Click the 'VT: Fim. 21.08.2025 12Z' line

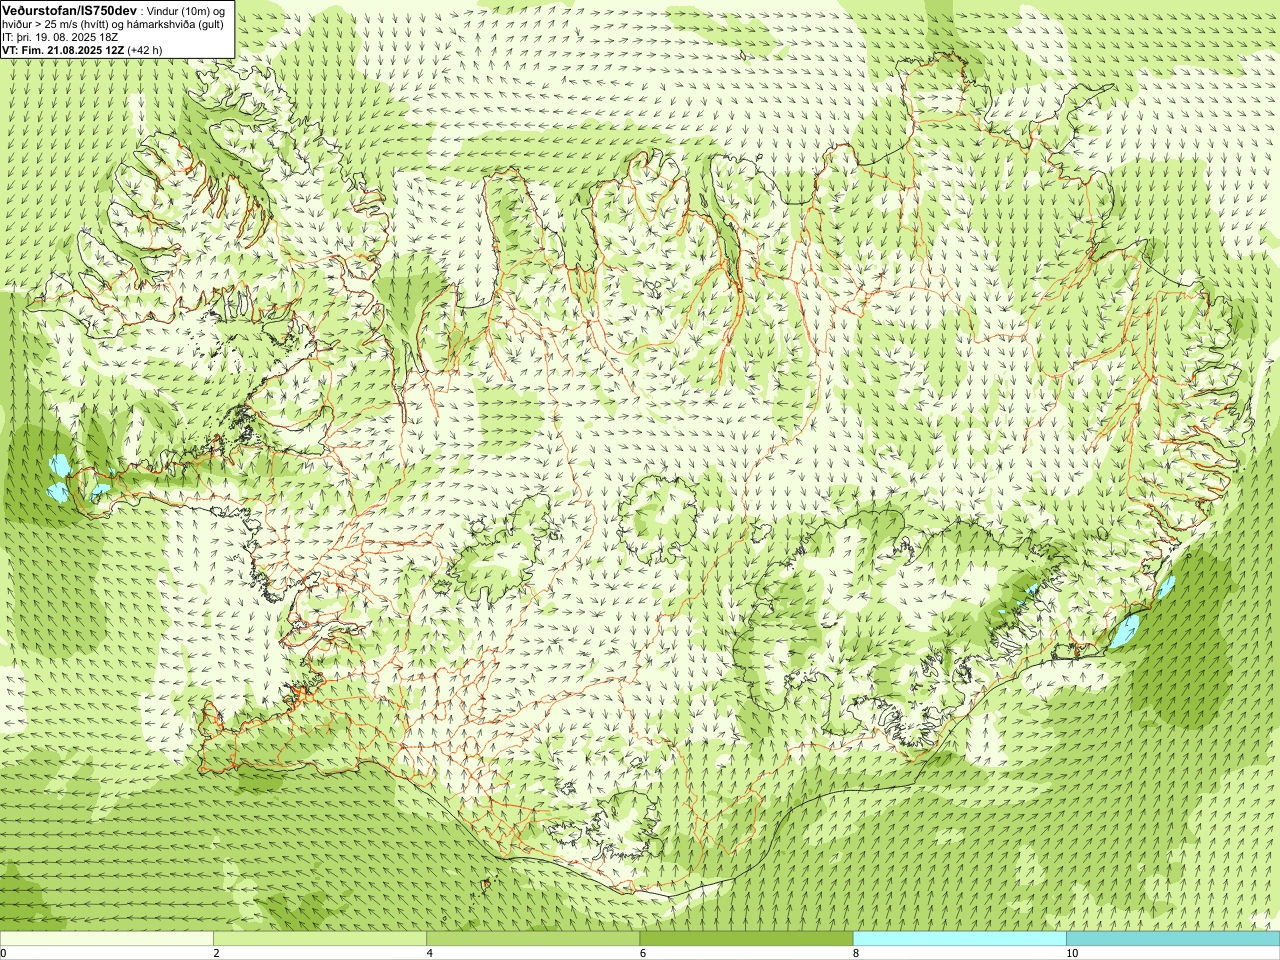[63, 50]
